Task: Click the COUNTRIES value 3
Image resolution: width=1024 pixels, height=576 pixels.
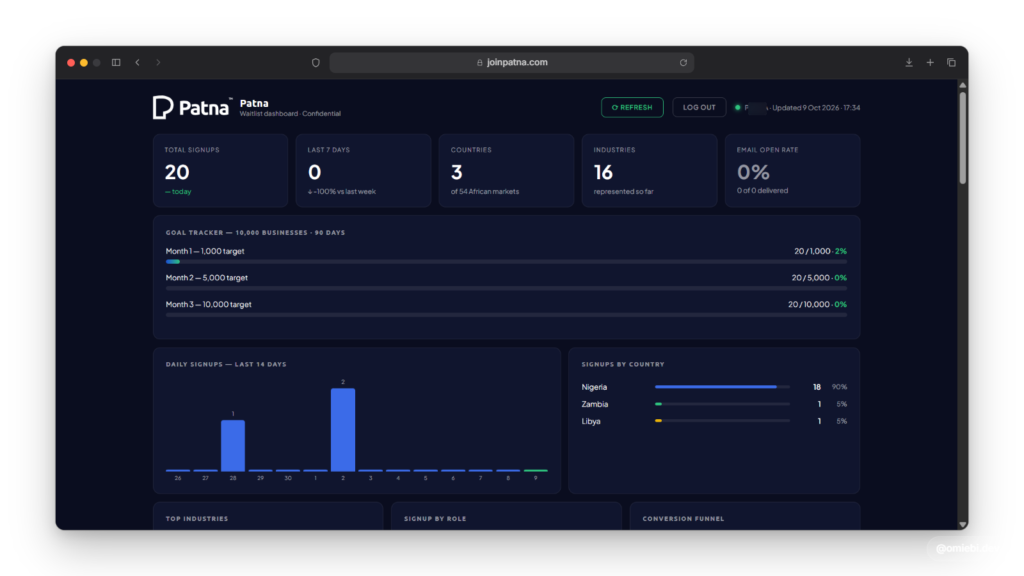Action: [456, 172]
